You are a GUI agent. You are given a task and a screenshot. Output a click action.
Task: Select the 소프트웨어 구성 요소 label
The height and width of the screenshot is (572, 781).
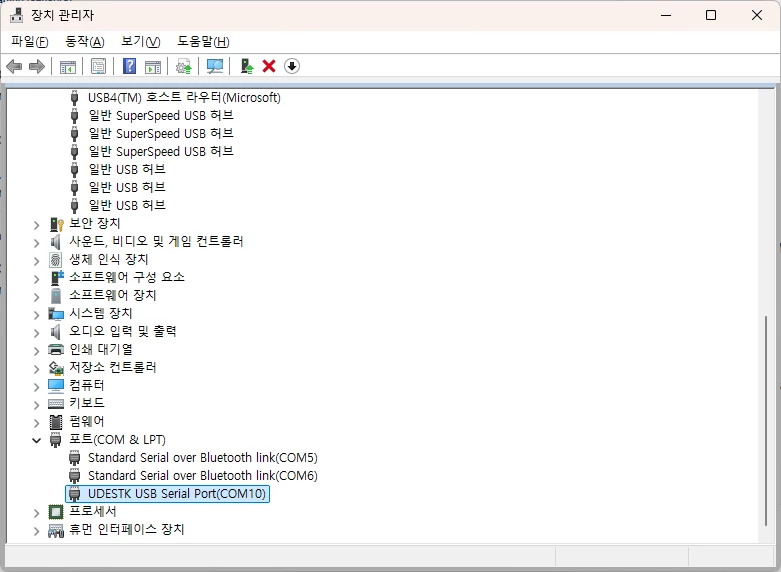click(x=127, y=277)
